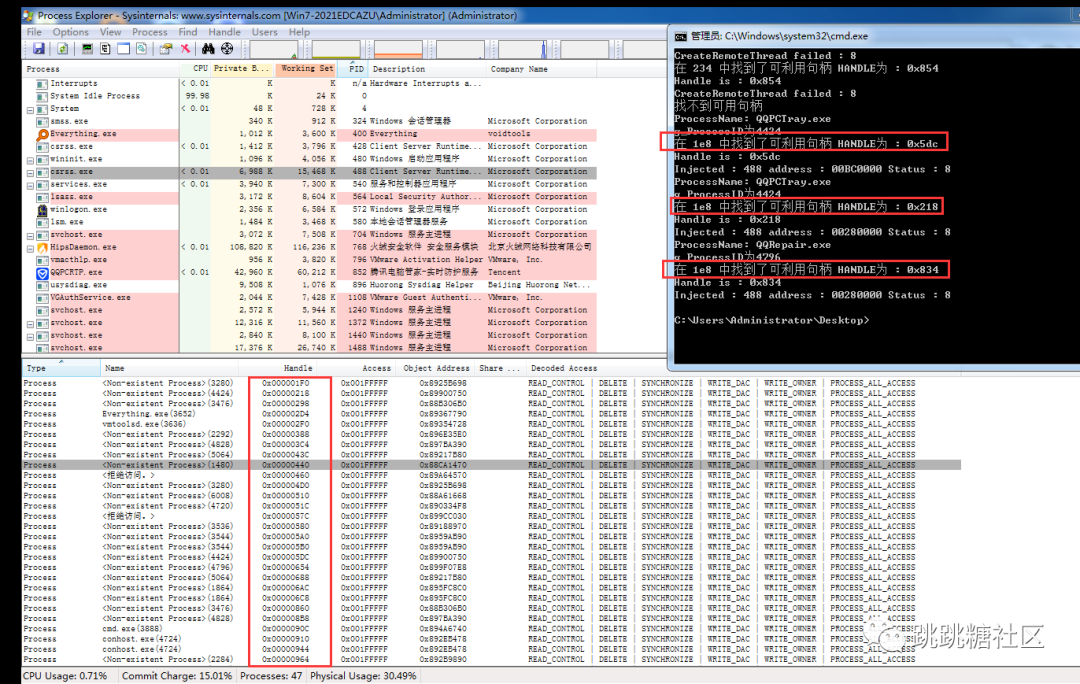Sort by Private Bytes column header
The image size is (1080, 684).
coord(242,69)
